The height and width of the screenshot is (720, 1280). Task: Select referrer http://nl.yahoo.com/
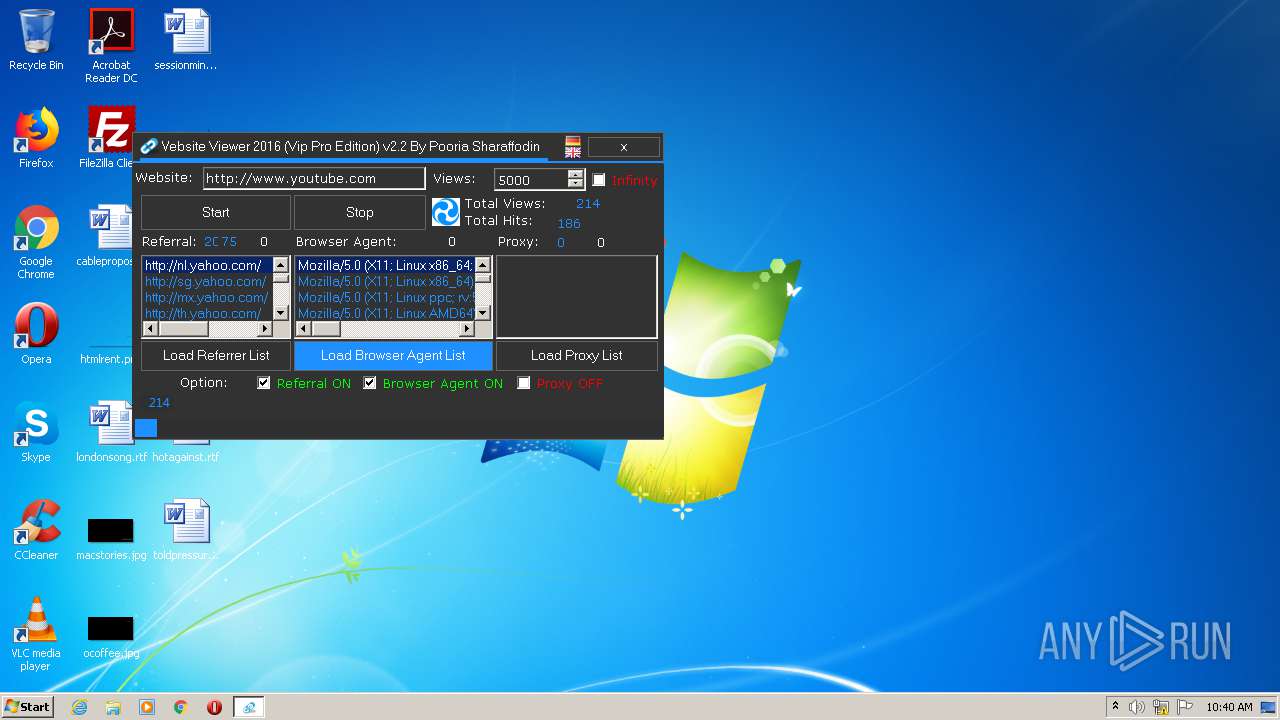pyautogui.click(x=207, y=265)
